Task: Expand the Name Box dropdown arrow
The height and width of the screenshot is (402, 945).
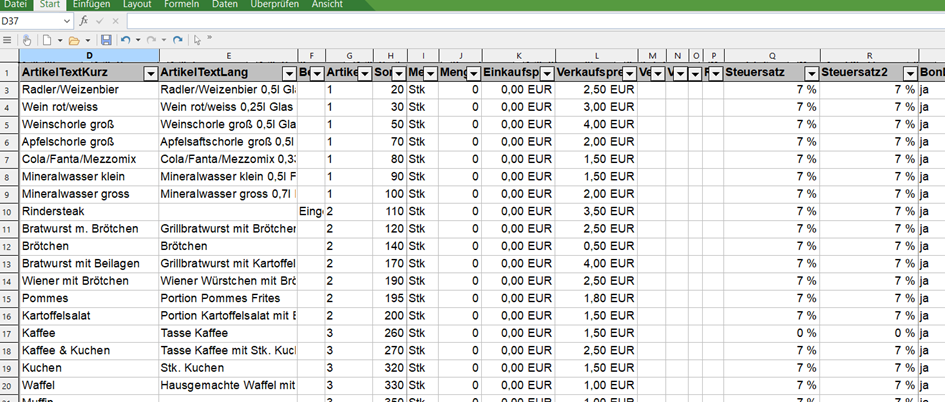Action: (67, 20)
